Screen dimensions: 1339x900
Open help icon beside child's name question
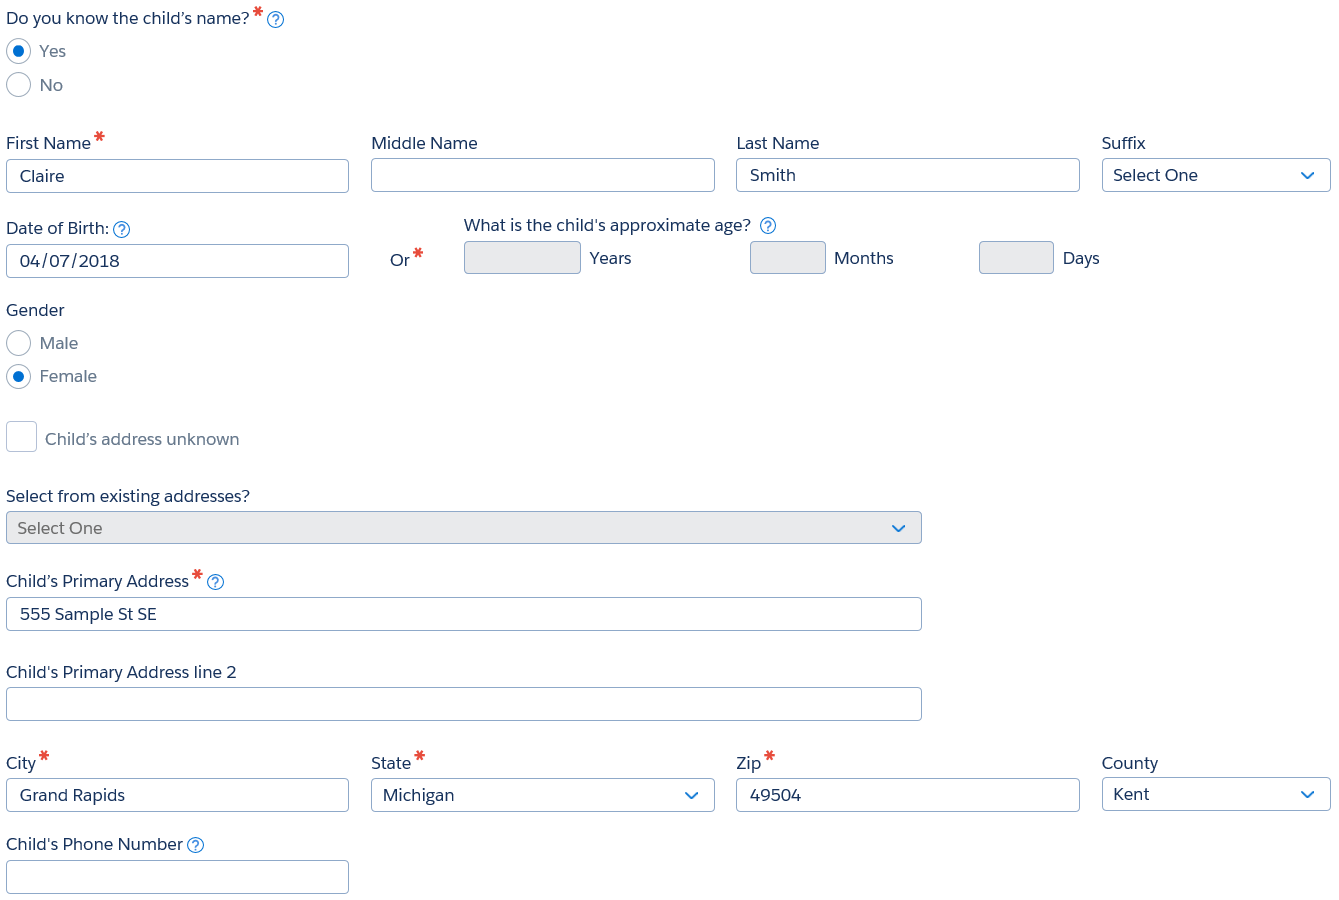point(276,20)
